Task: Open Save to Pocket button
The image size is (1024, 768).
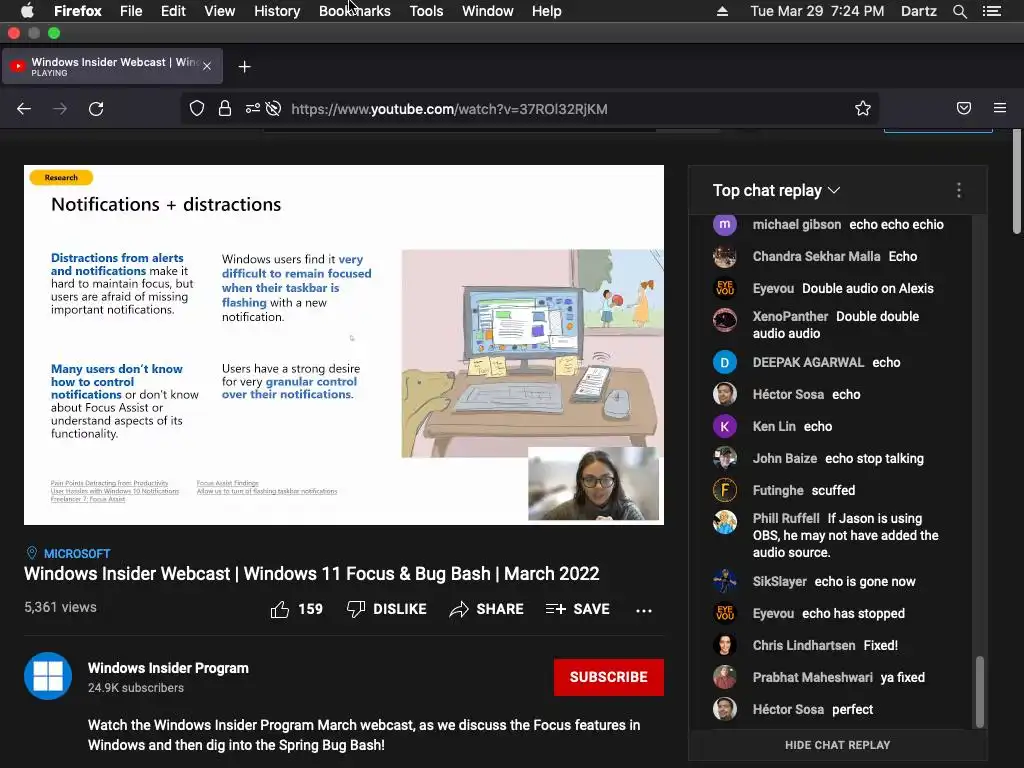Action: pos(964,108)
